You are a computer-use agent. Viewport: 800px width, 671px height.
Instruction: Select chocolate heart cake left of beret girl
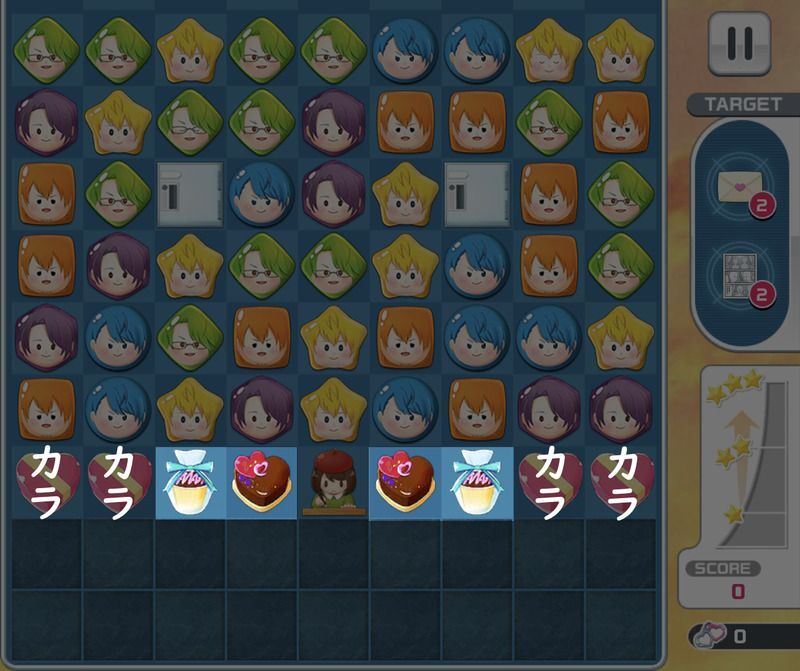click(261, 482)
